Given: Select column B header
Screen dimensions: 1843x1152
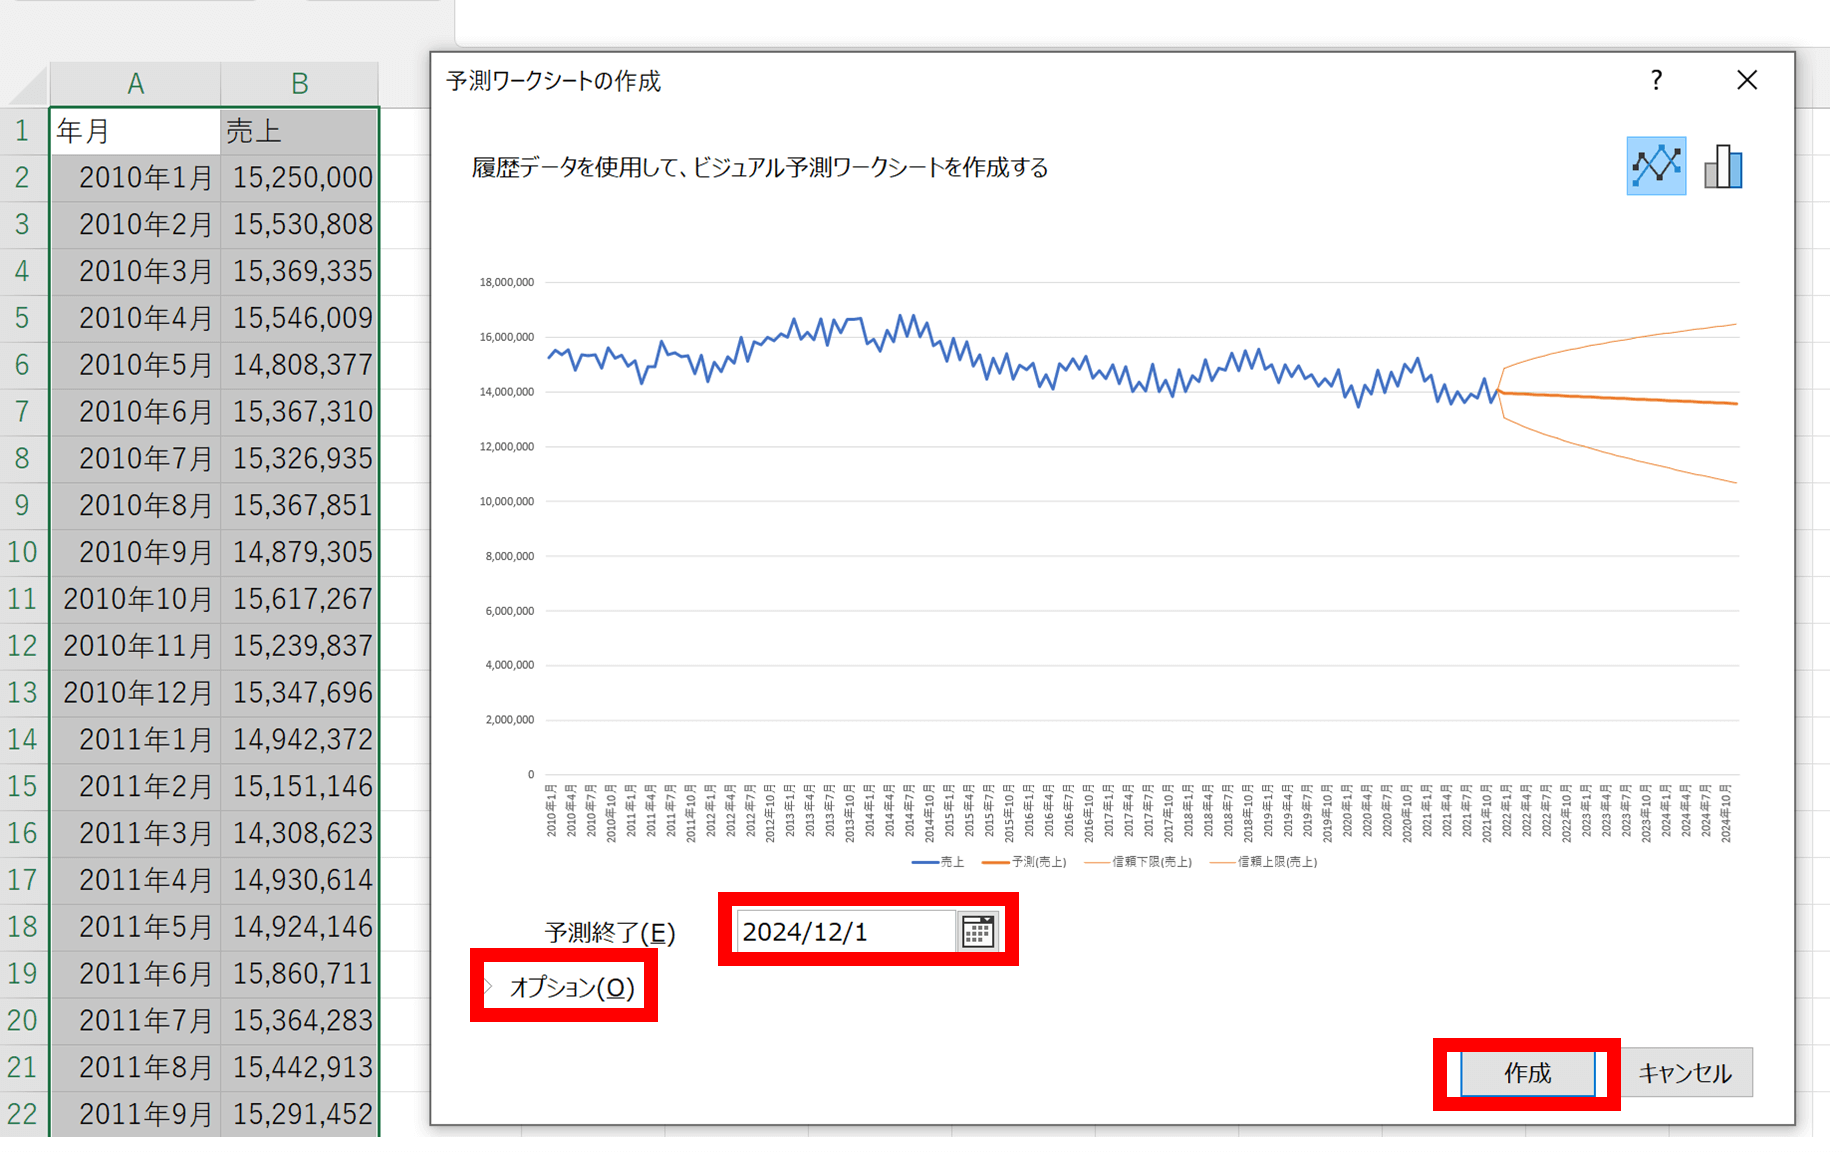Looking at the screenshot, I should (299, 83).
